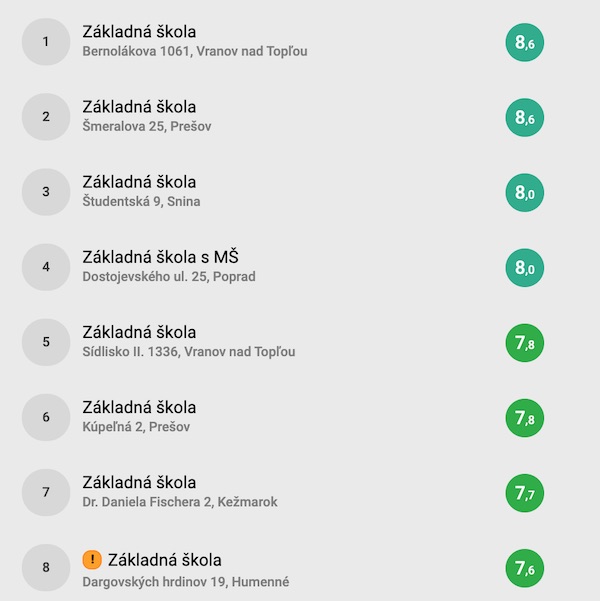This screenshot has width=600, height=601.
Task: Click the rank 8 circle badge
Action: coord(46,567)
